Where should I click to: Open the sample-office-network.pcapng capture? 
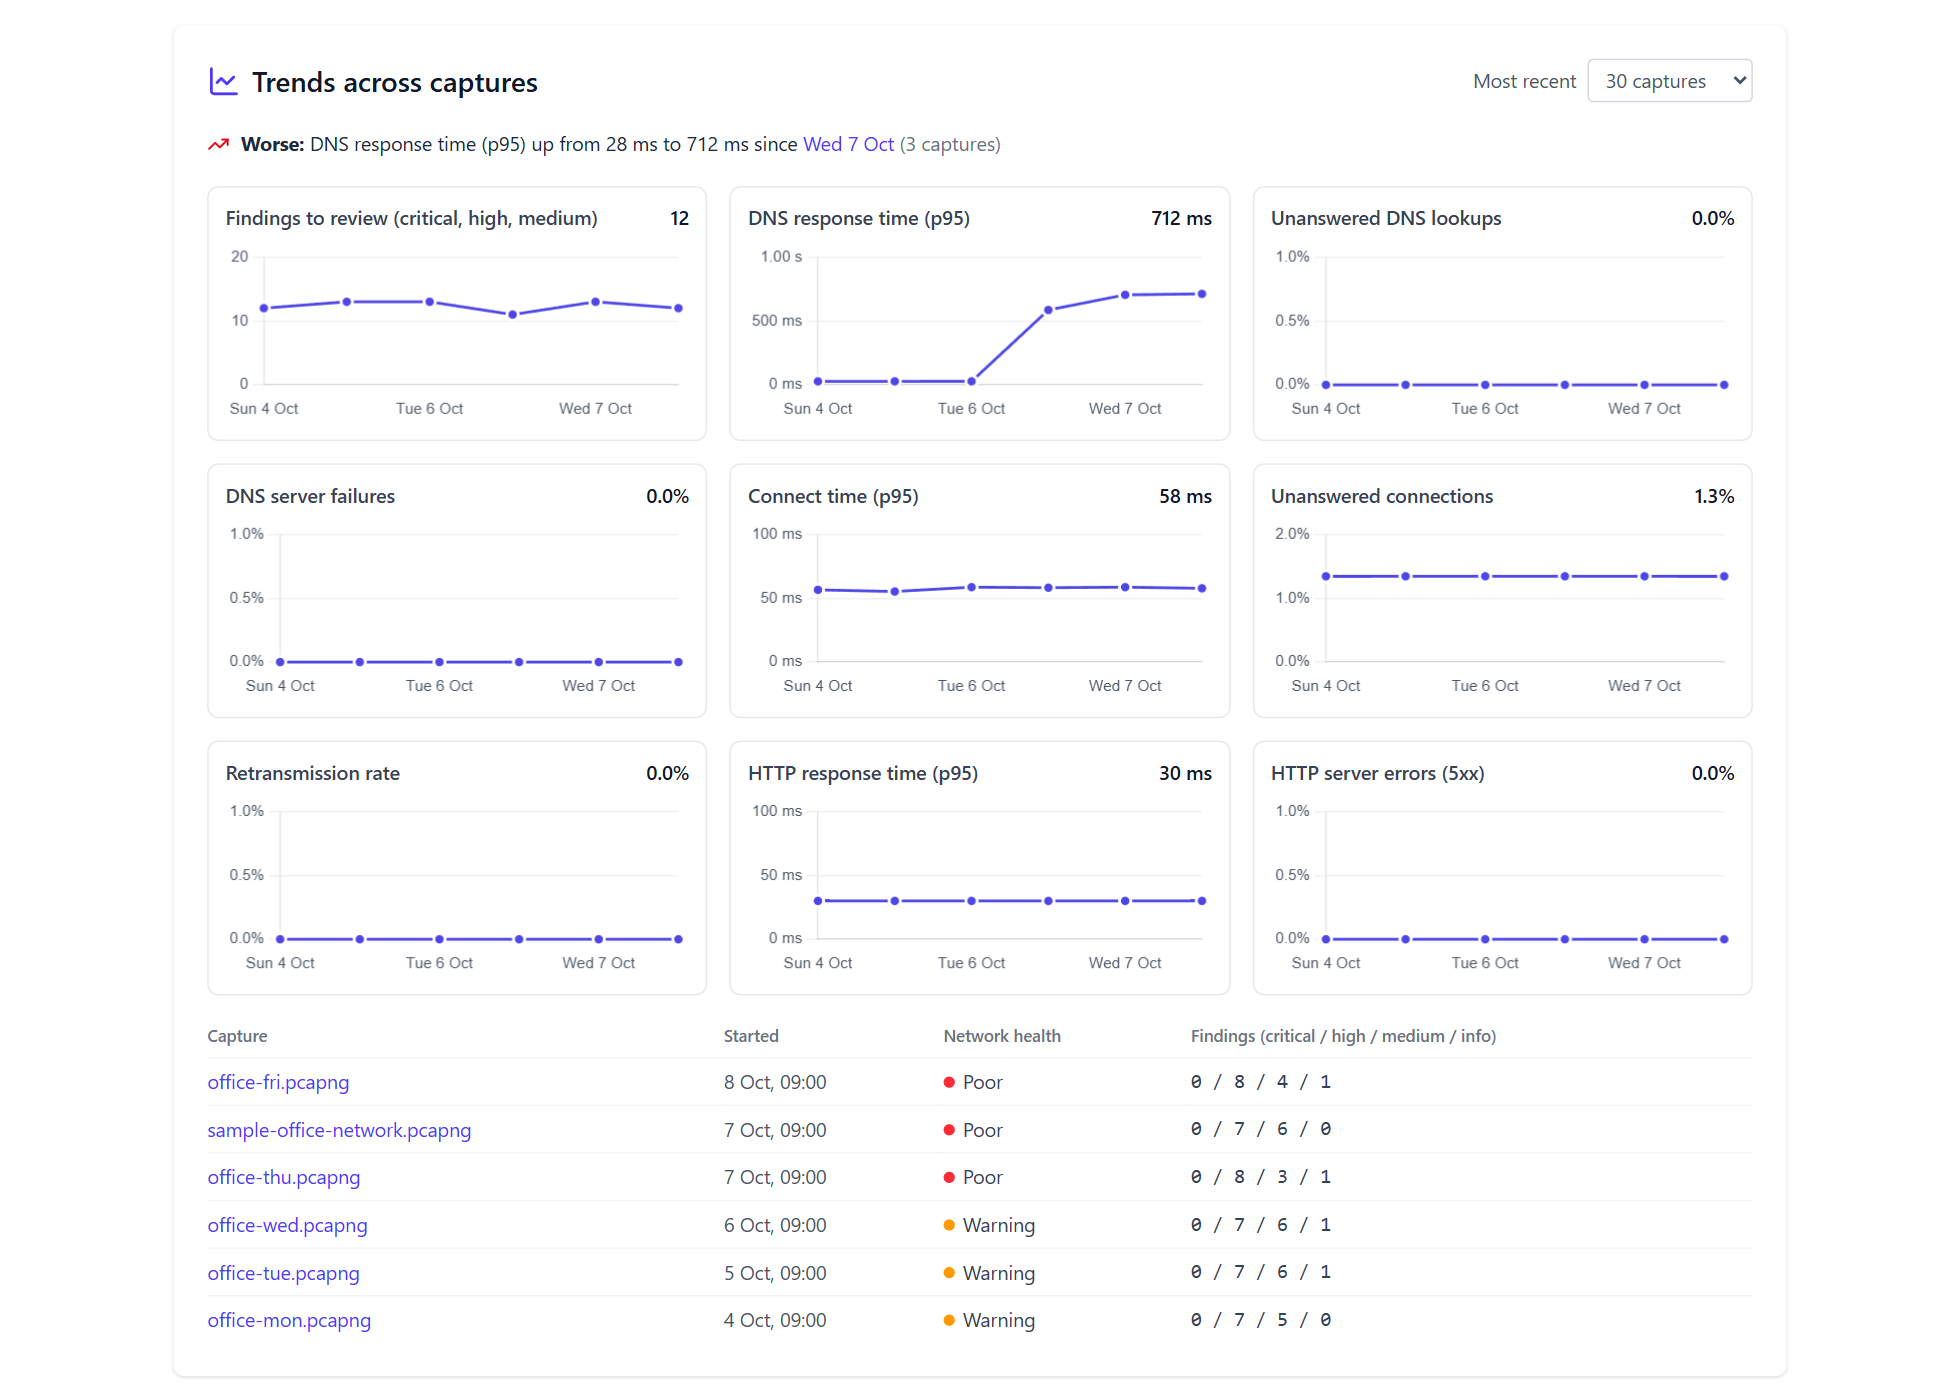pos(339,1130)
